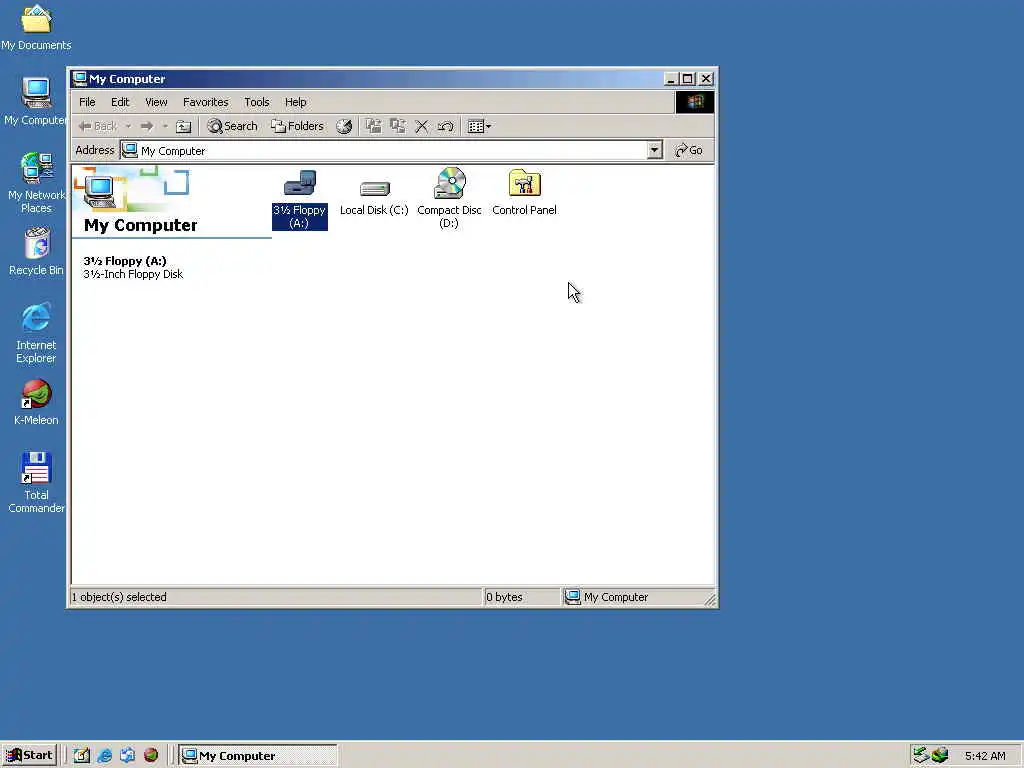
Task: Select My Documents desktop icon
Action: [36, 28]
